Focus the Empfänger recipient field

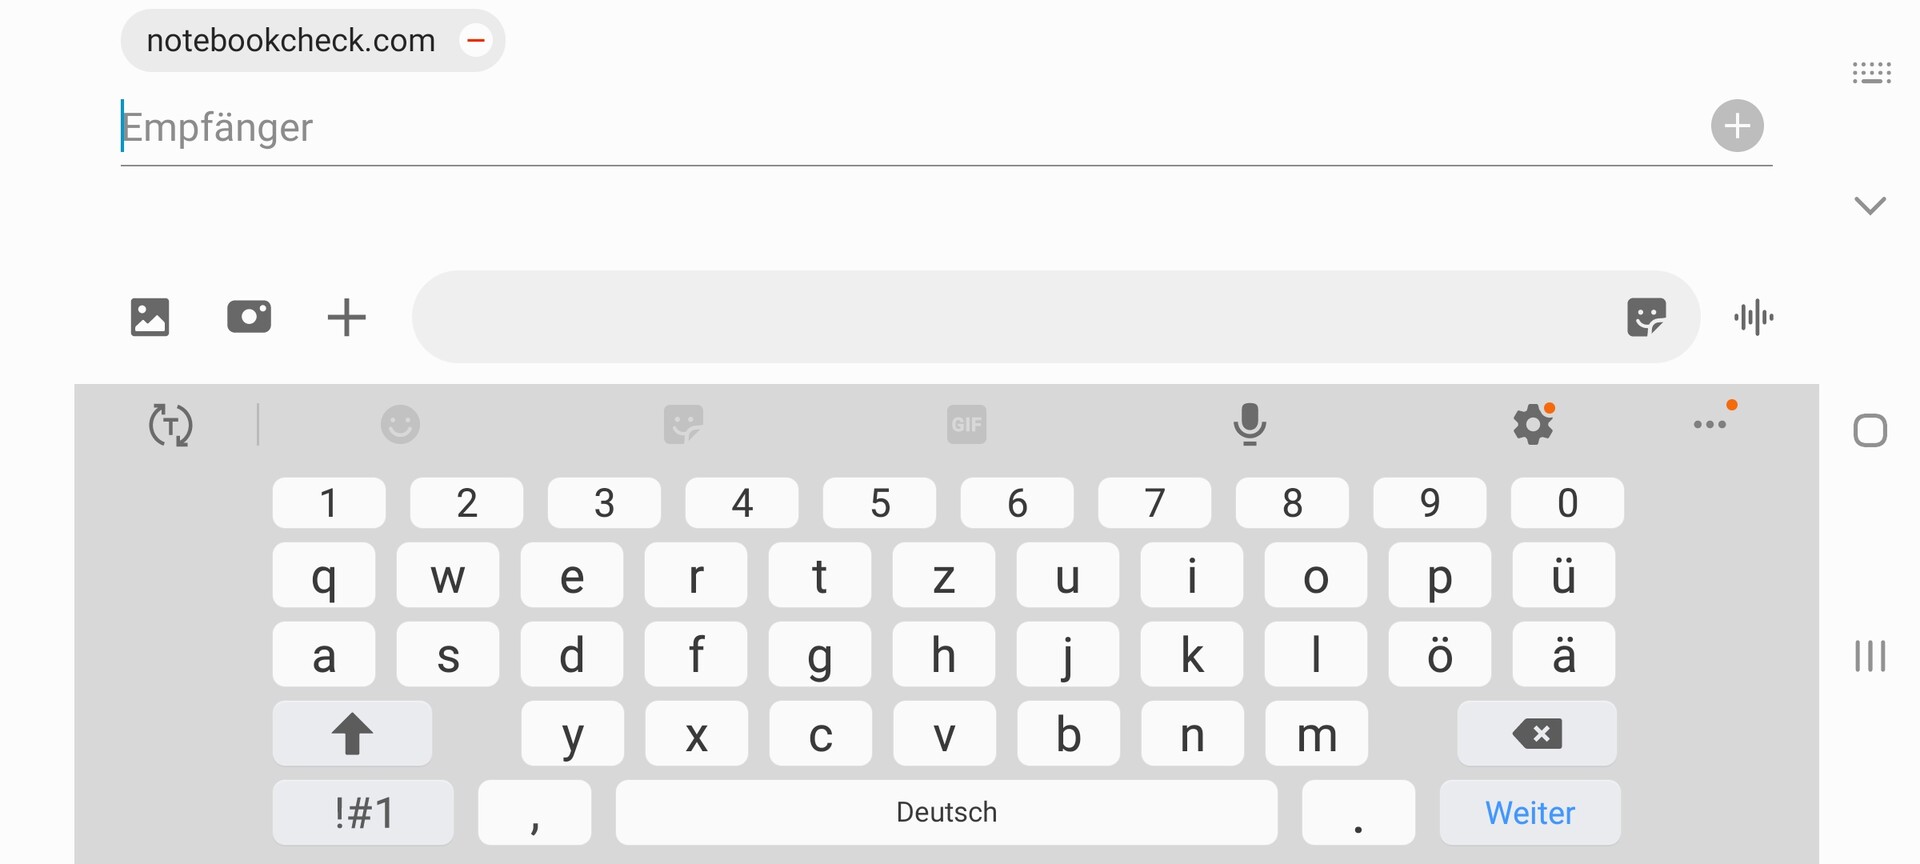tap(900, 128)
